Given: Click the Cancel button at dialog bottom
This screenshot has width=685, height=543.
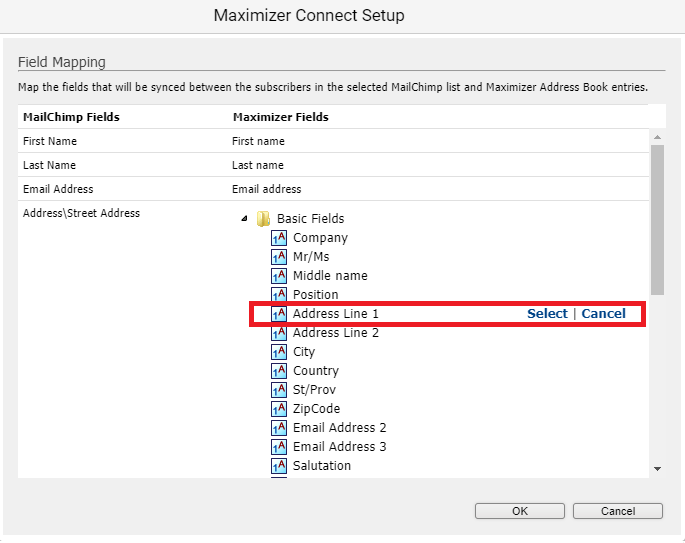Looking at the screenshot, I should (x=618, y=511).
